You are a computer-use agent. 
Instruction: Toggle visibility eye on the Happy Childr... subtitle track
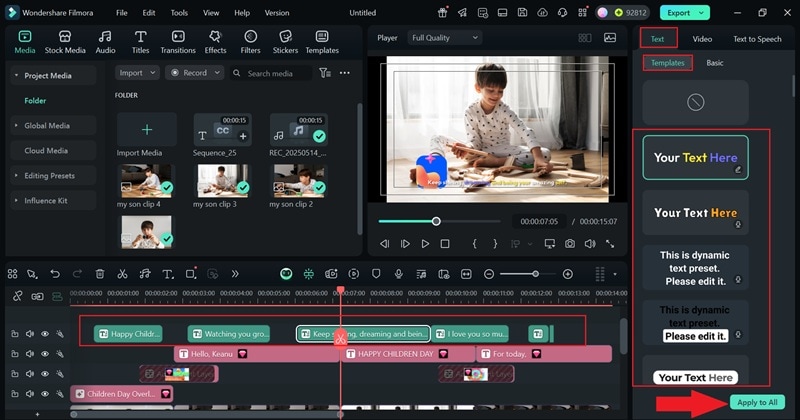click(45, 334)
